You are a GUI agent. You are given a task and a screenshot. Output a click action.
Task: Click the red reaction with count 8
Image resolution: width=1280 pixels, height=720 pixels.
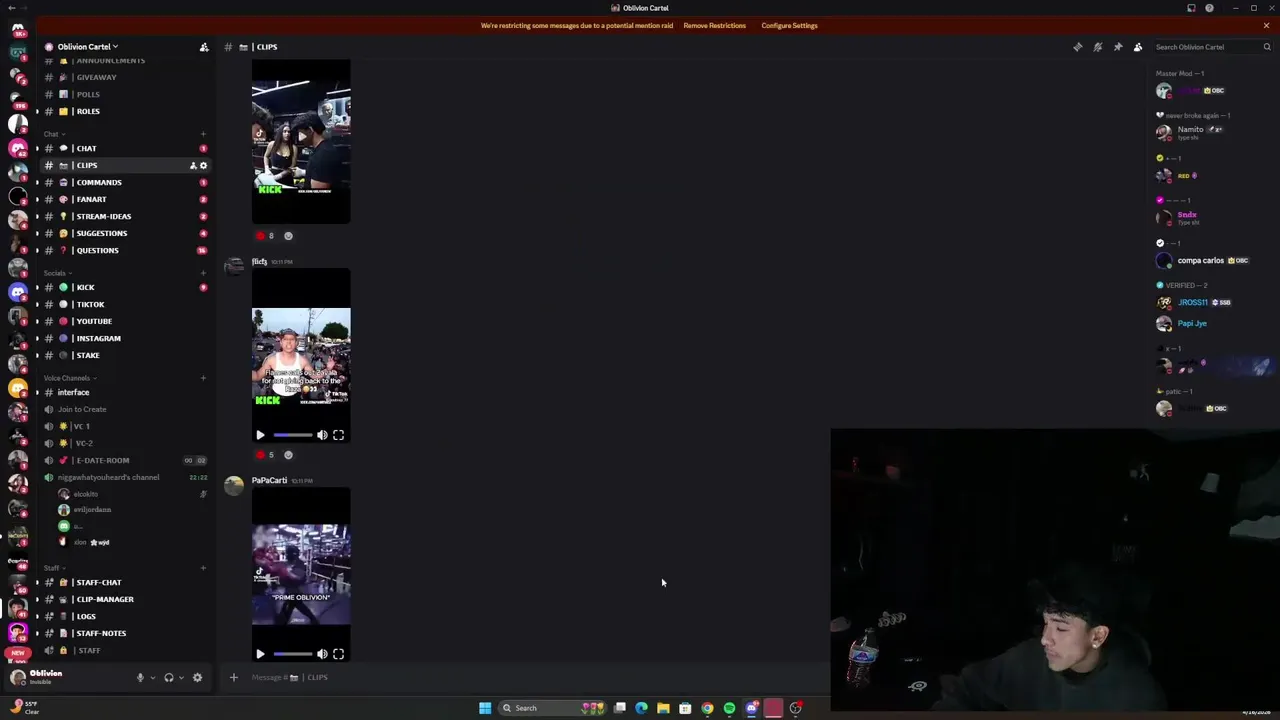[265, 236]
